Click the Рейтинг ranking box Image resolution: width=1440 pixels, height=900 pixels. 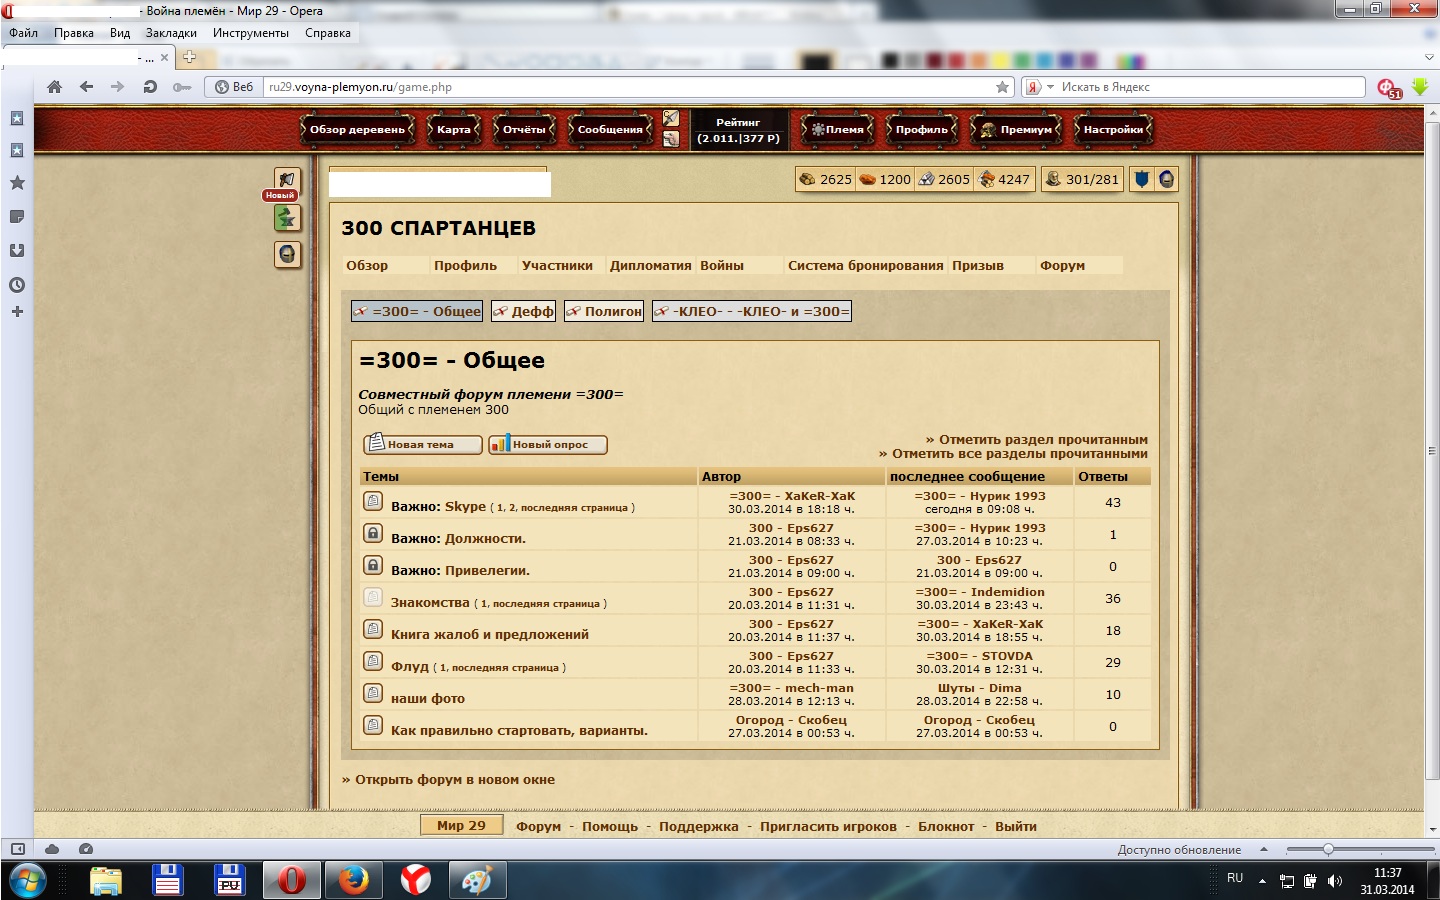point(738,130)
